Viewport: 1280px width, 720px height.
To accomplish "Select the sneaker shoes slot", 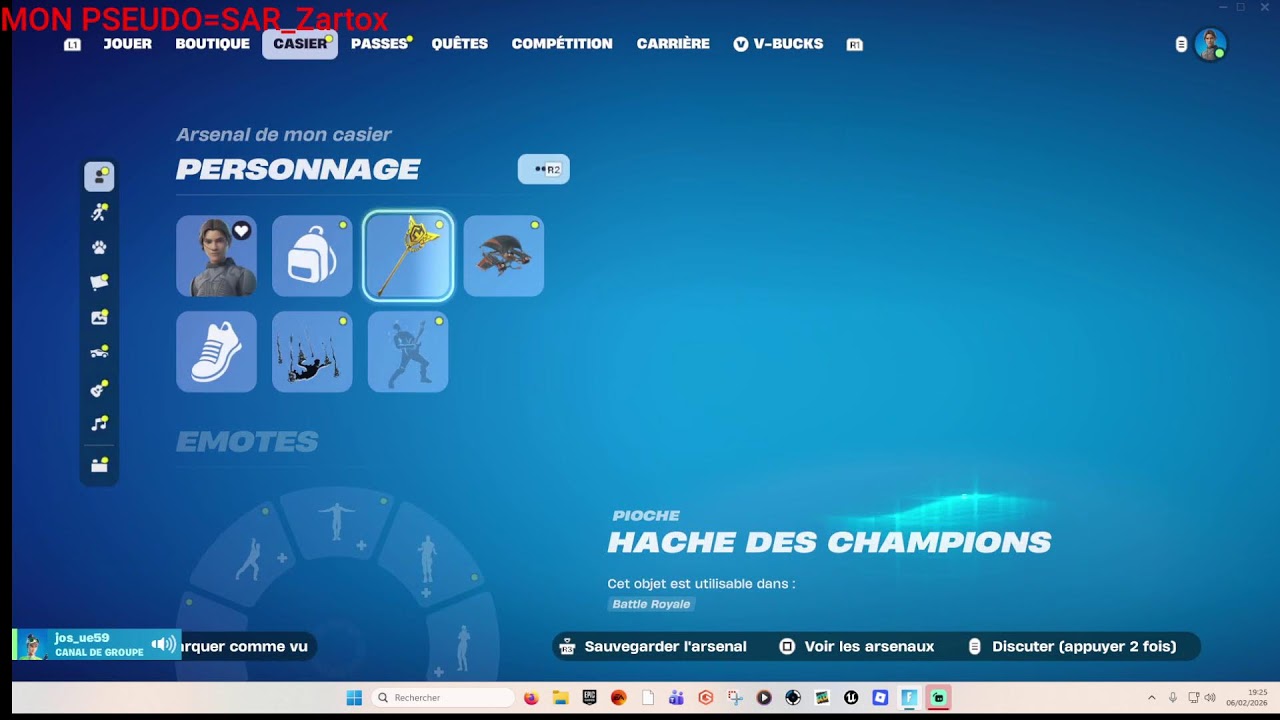I will coord(216,352).
